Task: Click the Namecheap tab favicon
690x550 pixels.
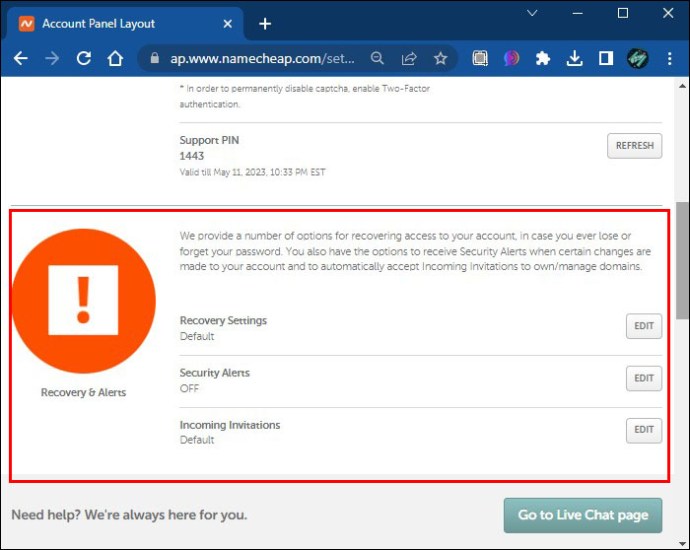Action: (x=26, y=24)
